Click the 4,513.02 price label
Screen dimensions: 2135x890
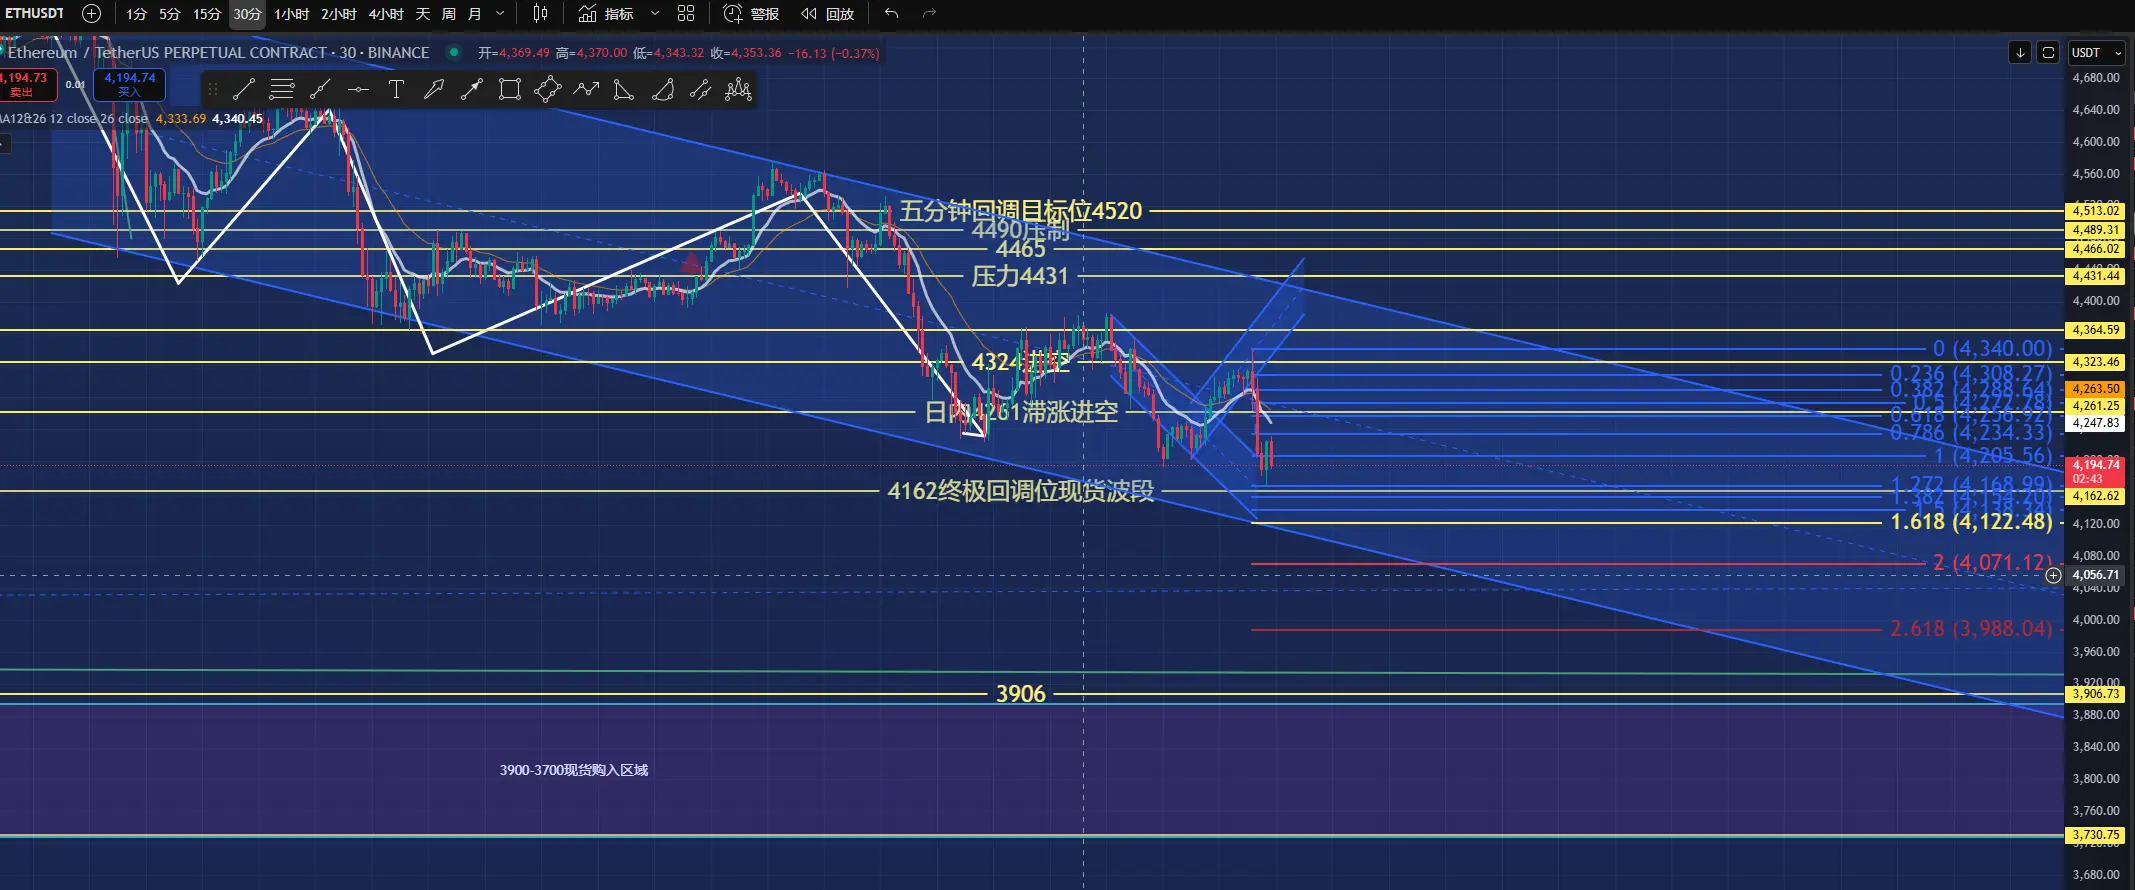(2095, 211)
